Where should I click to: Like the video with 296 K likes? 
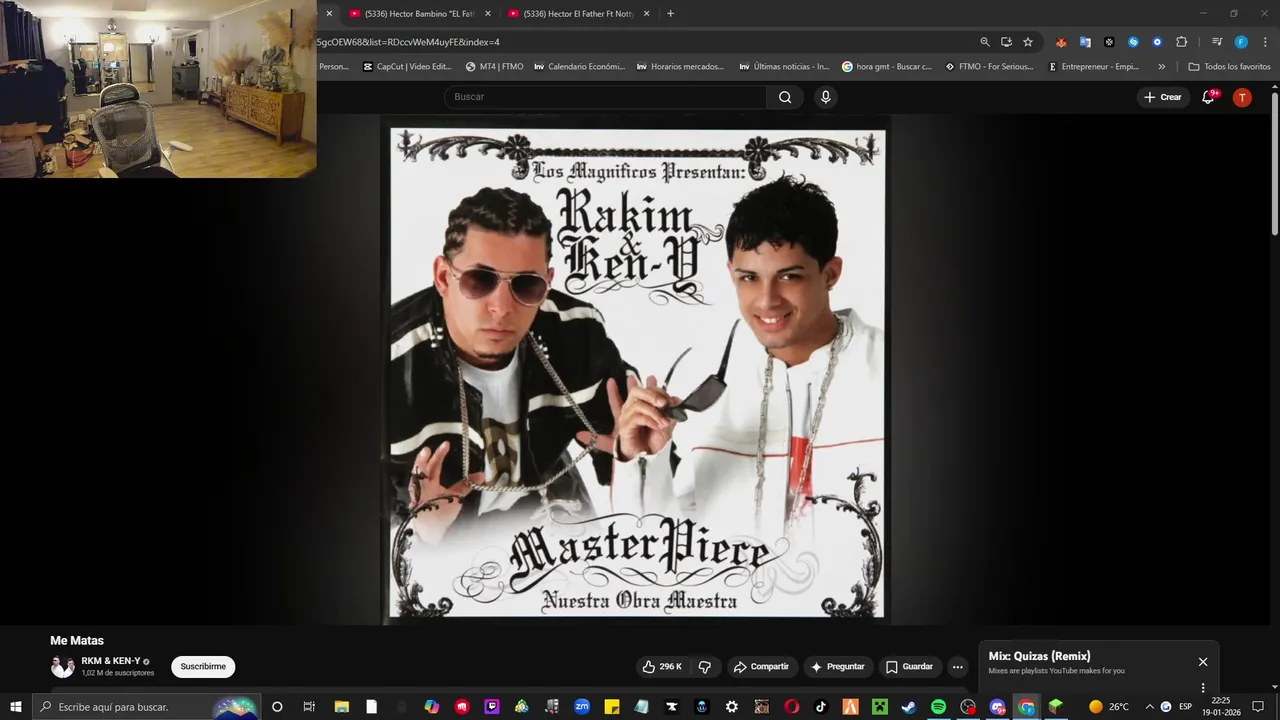tap(661, 667)
